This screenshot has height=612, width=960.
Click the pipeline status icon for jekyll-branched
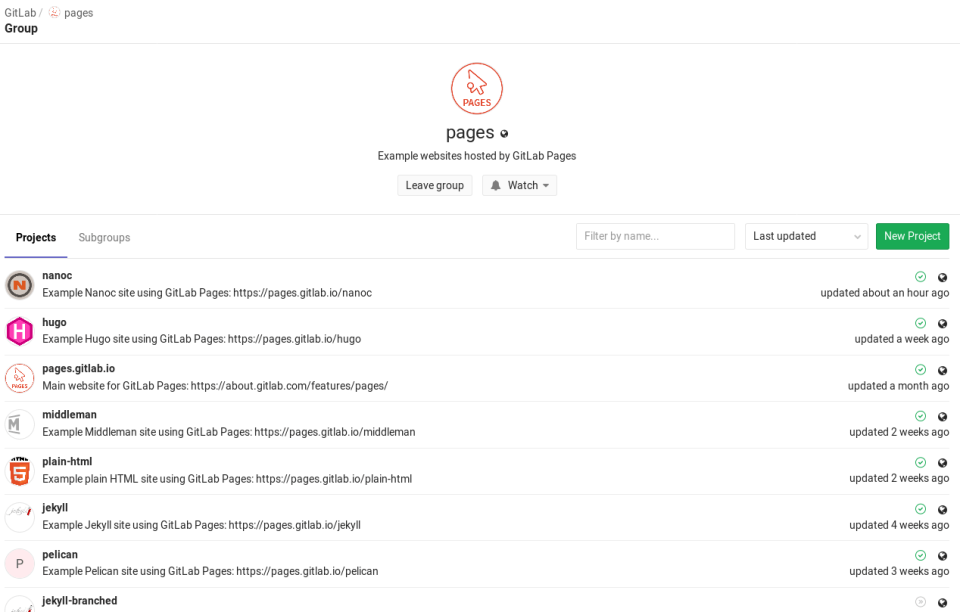(x=920, y=601)
